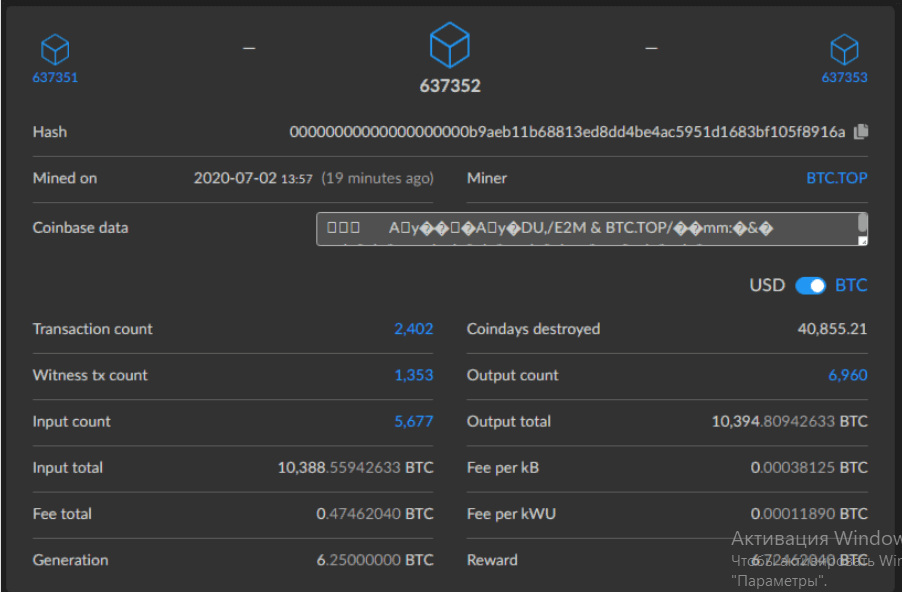The height and width of the screenshot is (592, 902).
Task: Click the 'Mined on' label
Action: tap(65, 178)
